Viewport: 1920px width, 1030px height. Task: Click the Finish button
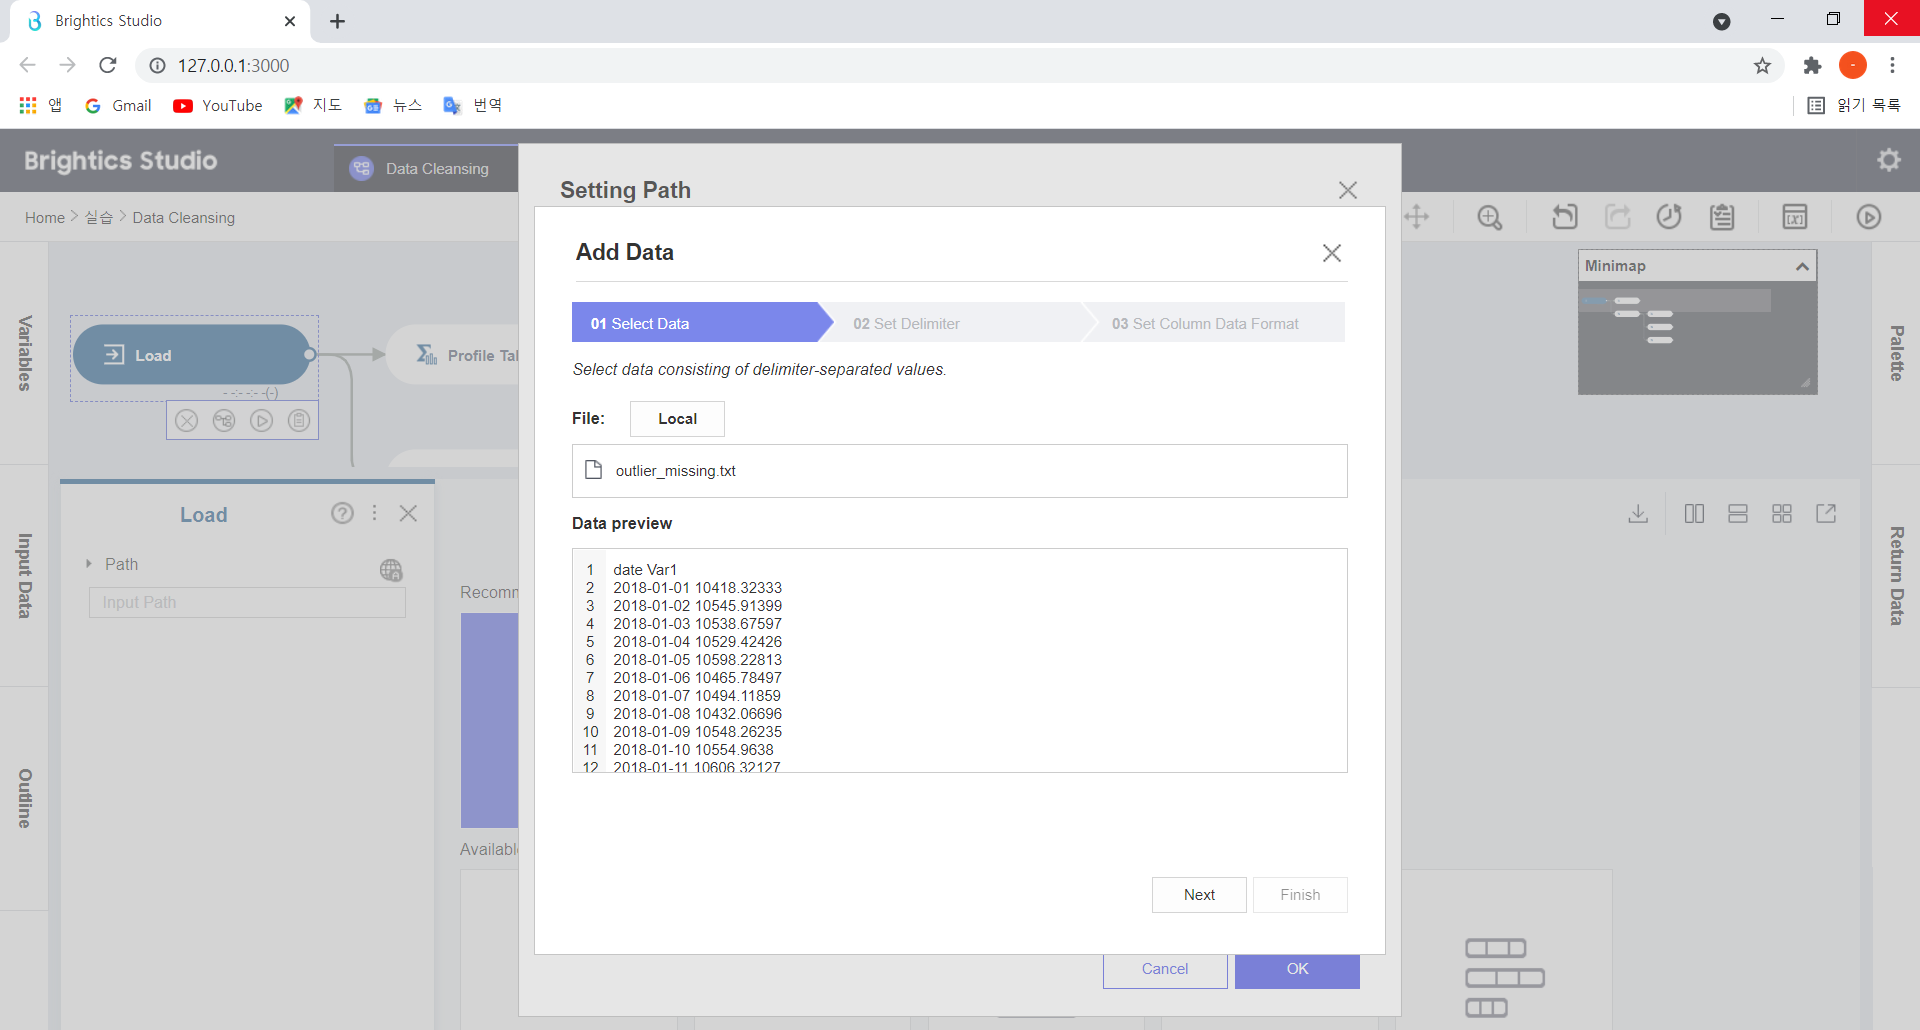click(1300, 895)
